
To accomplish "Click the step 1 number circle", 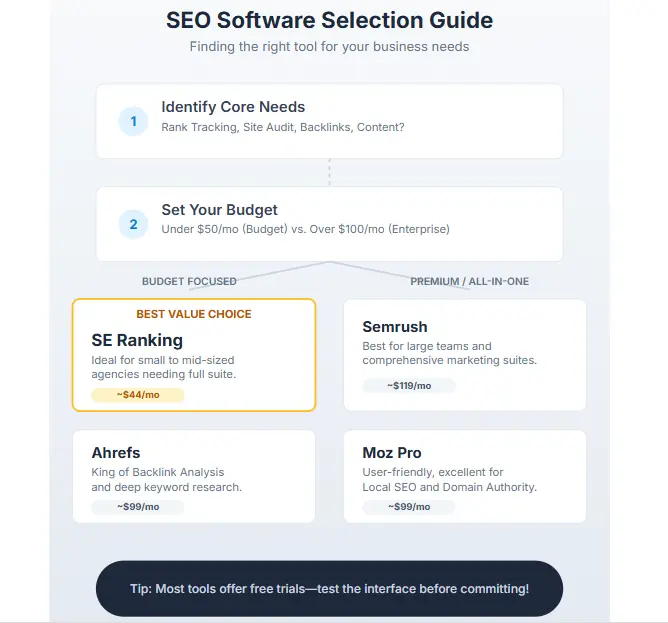I will pyautogui.click(x=133, y=121).
